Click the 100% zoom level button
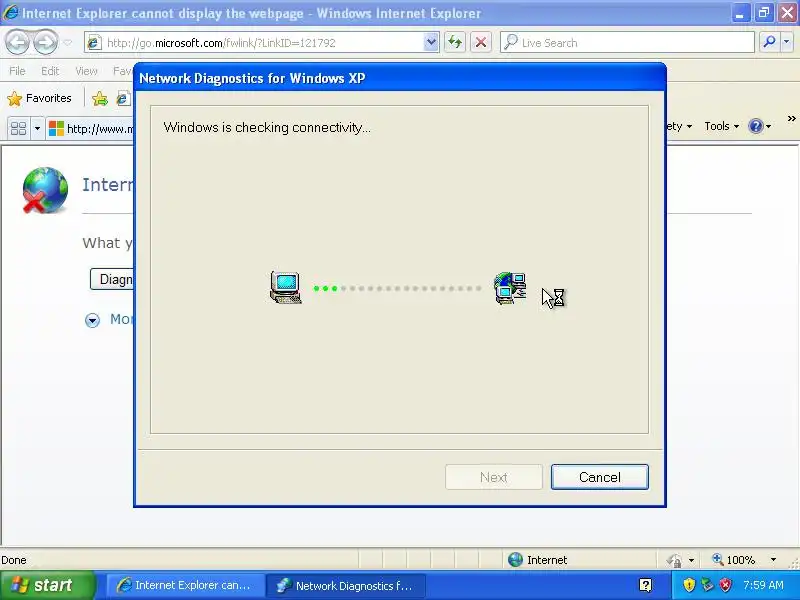This screenshot has height=600, width=800. tap(734, 560)
